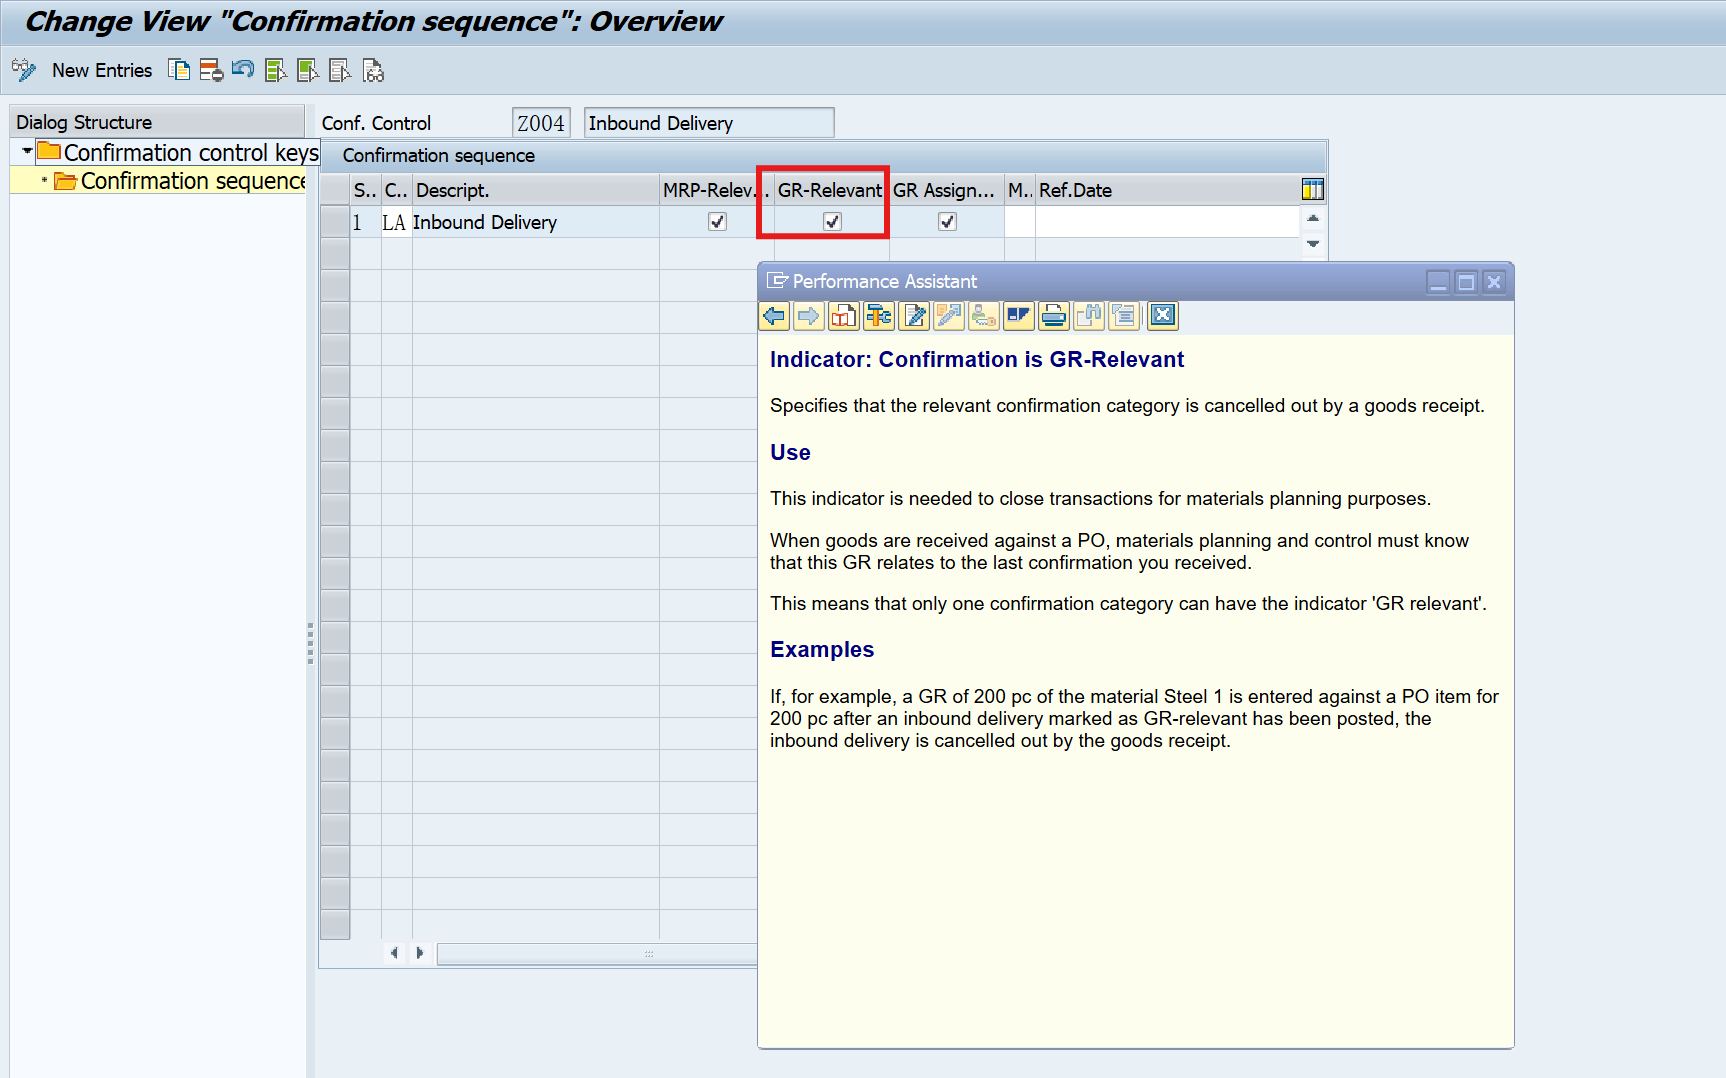Click the Ref.Date column header

1167,190
